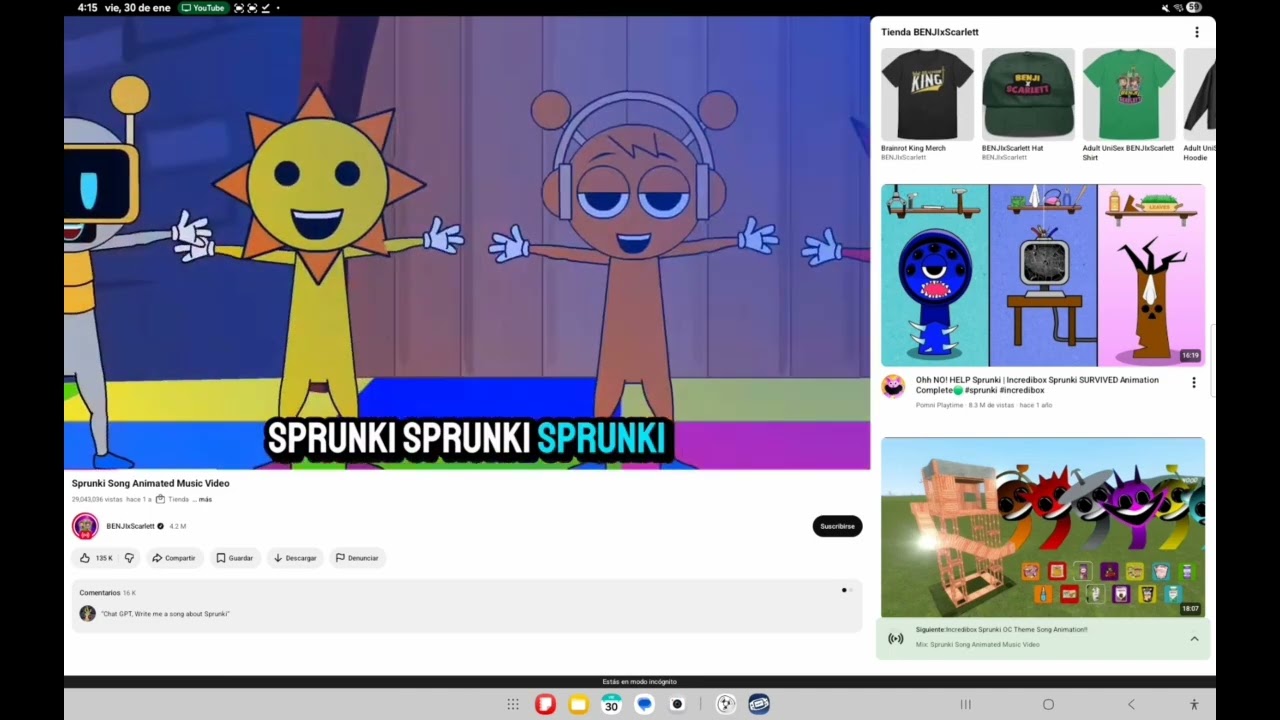Open the Camera app in taskbar
This screenshot has width=1280, height=720.
coord(677,704)
